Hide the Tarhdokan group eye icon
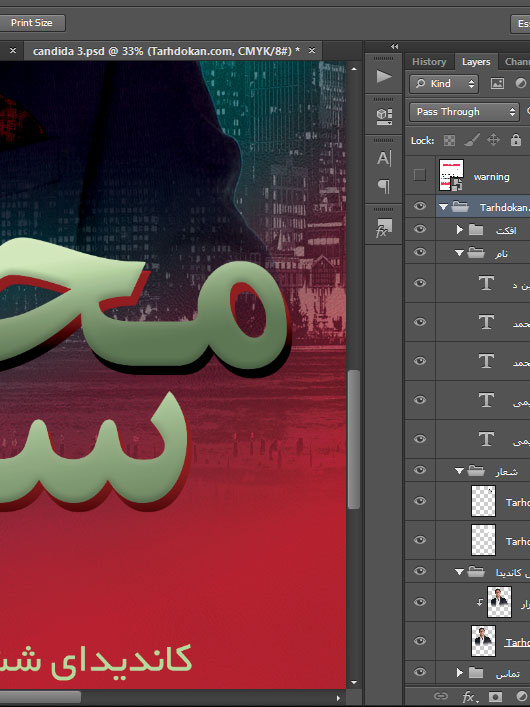 pos(419,207)
